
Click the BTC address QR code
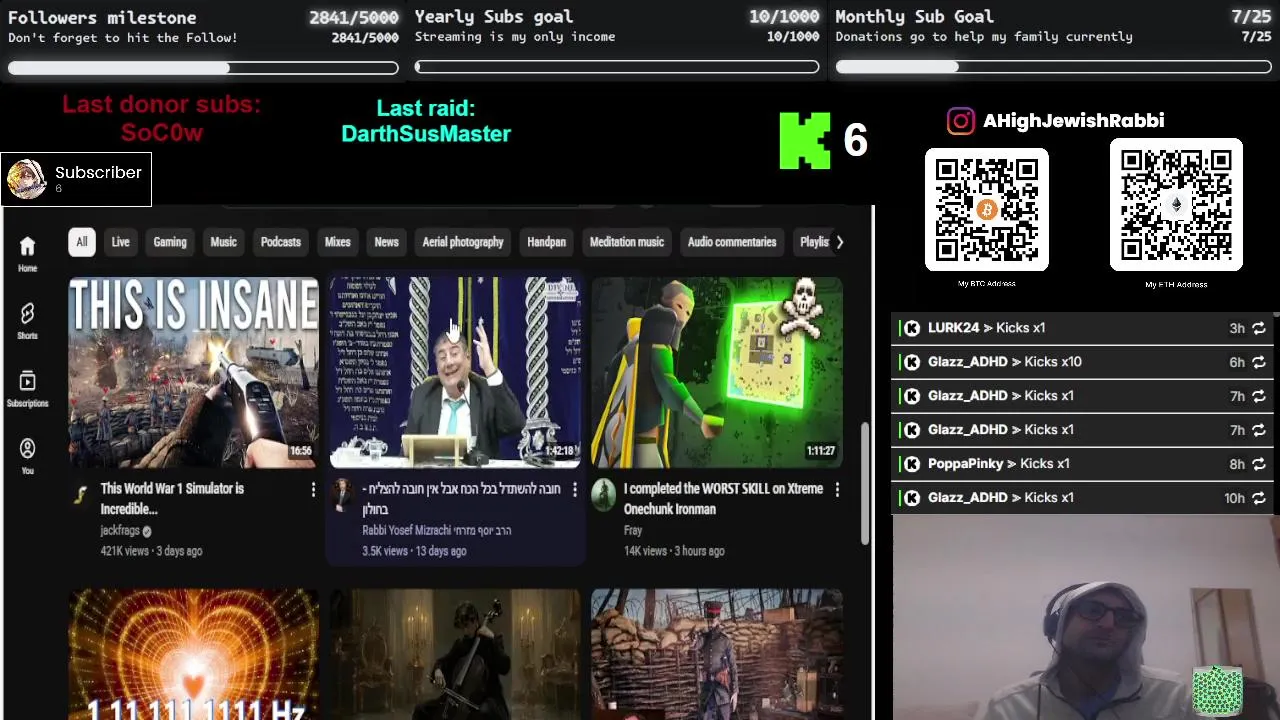987,210
